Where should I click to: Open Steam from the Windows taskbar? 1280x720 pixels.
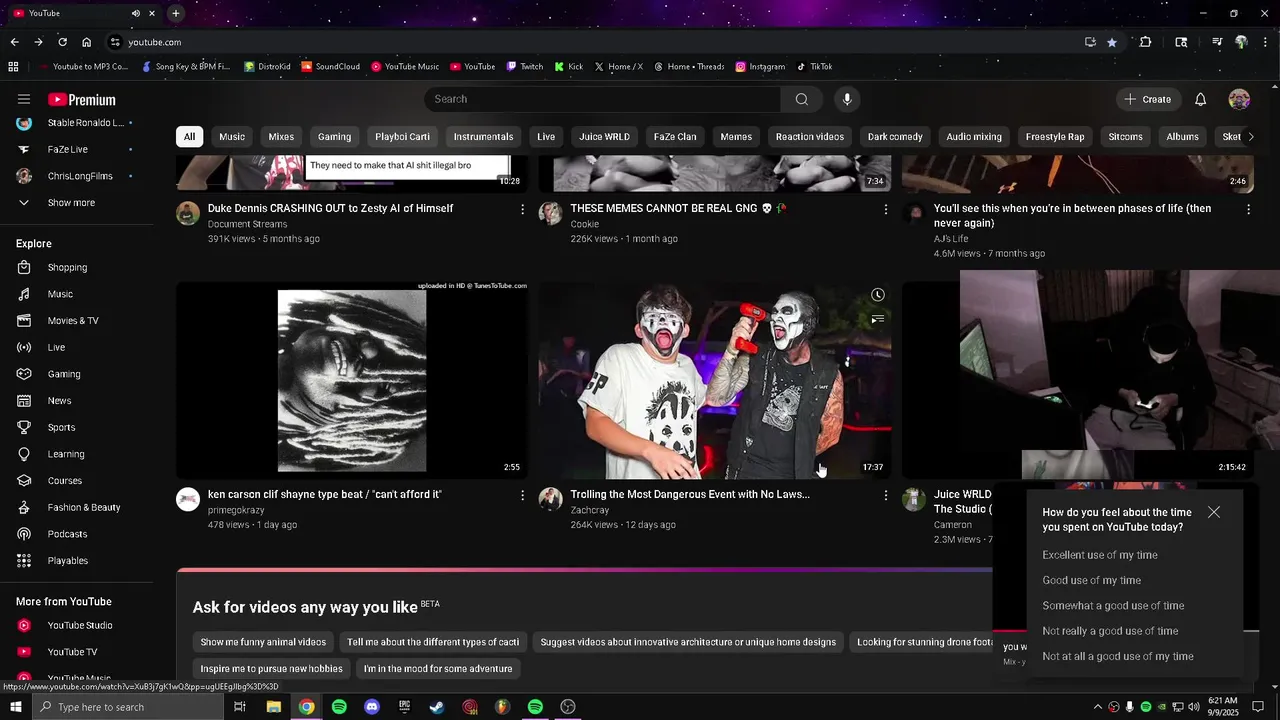pyautogui.click(x=437, y=707)
